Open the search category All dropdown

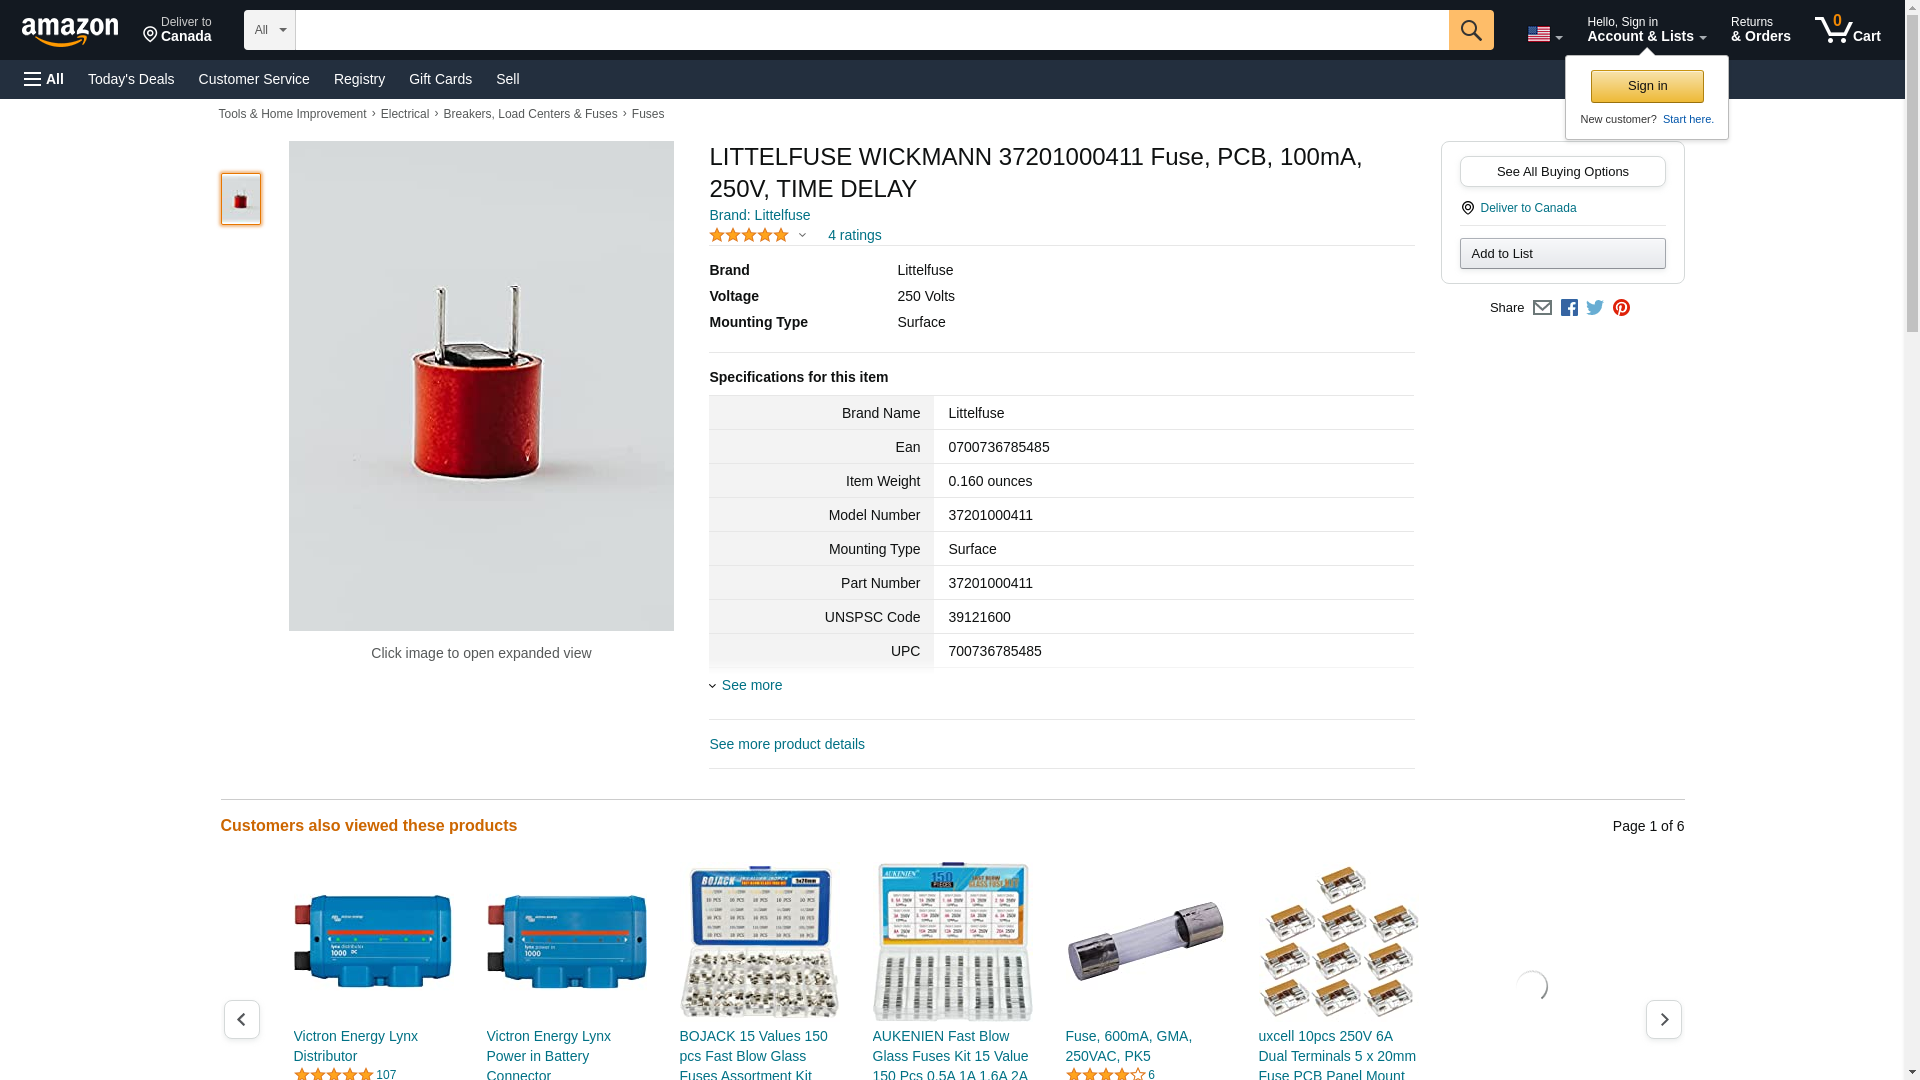[269, 30]
